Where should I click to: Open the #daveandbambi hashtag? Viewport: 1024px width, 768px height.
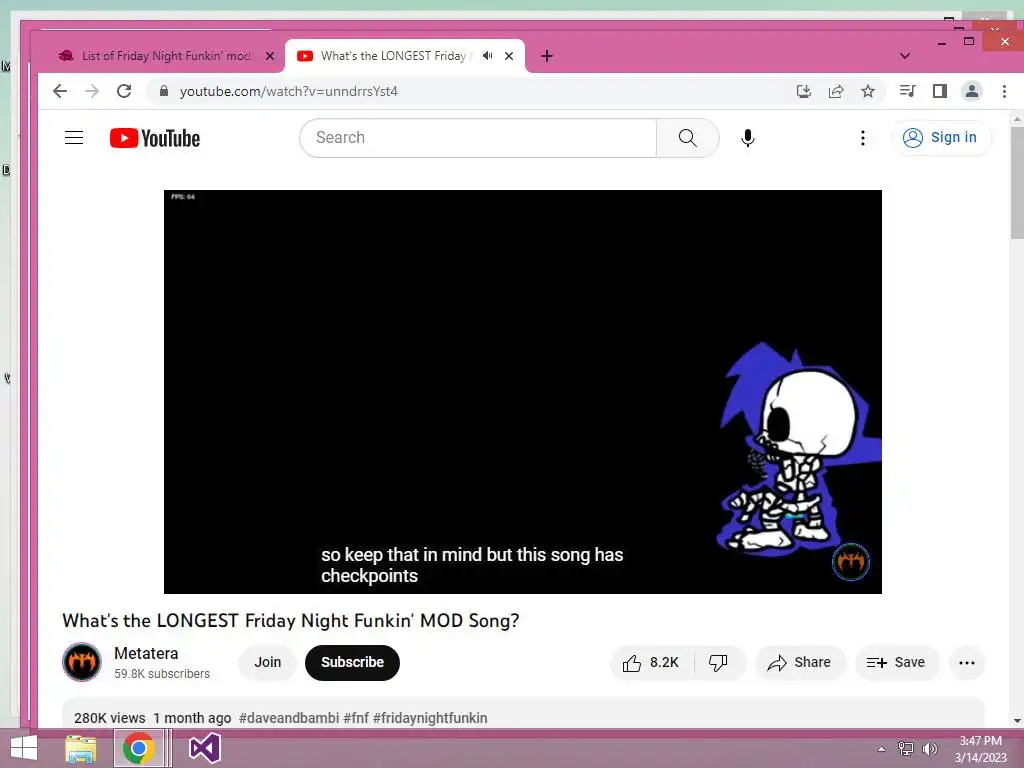[289, 718]
